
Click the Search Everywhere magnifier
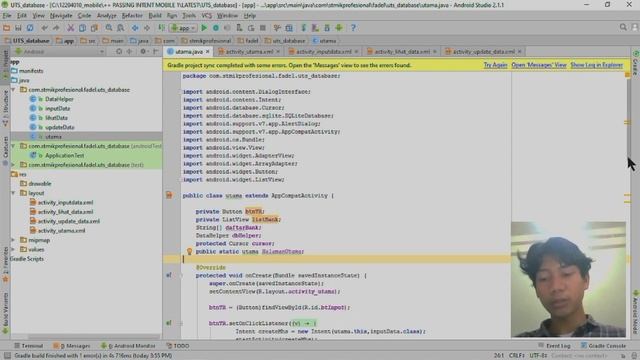click(x=623, y=27)
